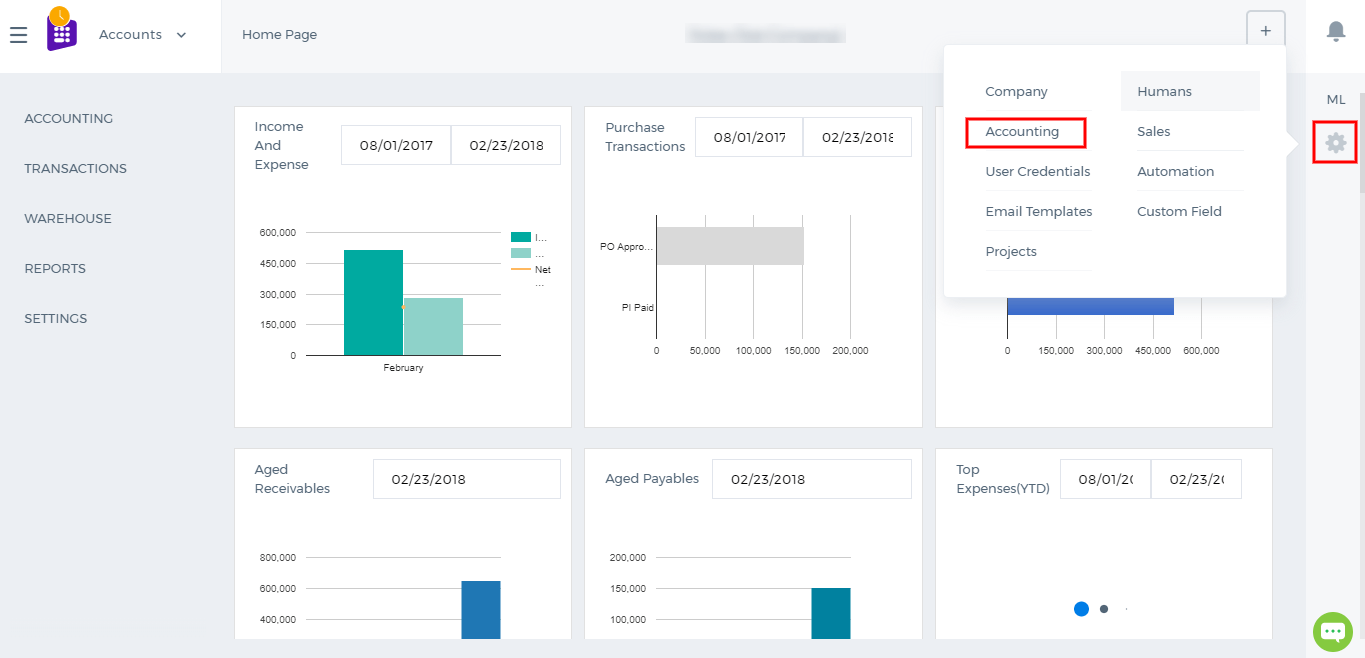The width and height of the screenshot is (1365, 658).
Task: Click the light teal February expense bar
Action: (x=433, y=326)
